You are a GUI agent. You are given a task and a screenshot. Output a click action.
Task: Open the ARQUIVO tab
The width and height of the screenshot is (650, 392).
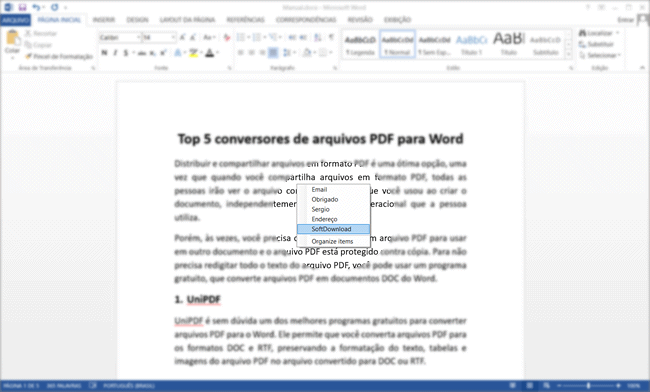(x=15, y=20)
